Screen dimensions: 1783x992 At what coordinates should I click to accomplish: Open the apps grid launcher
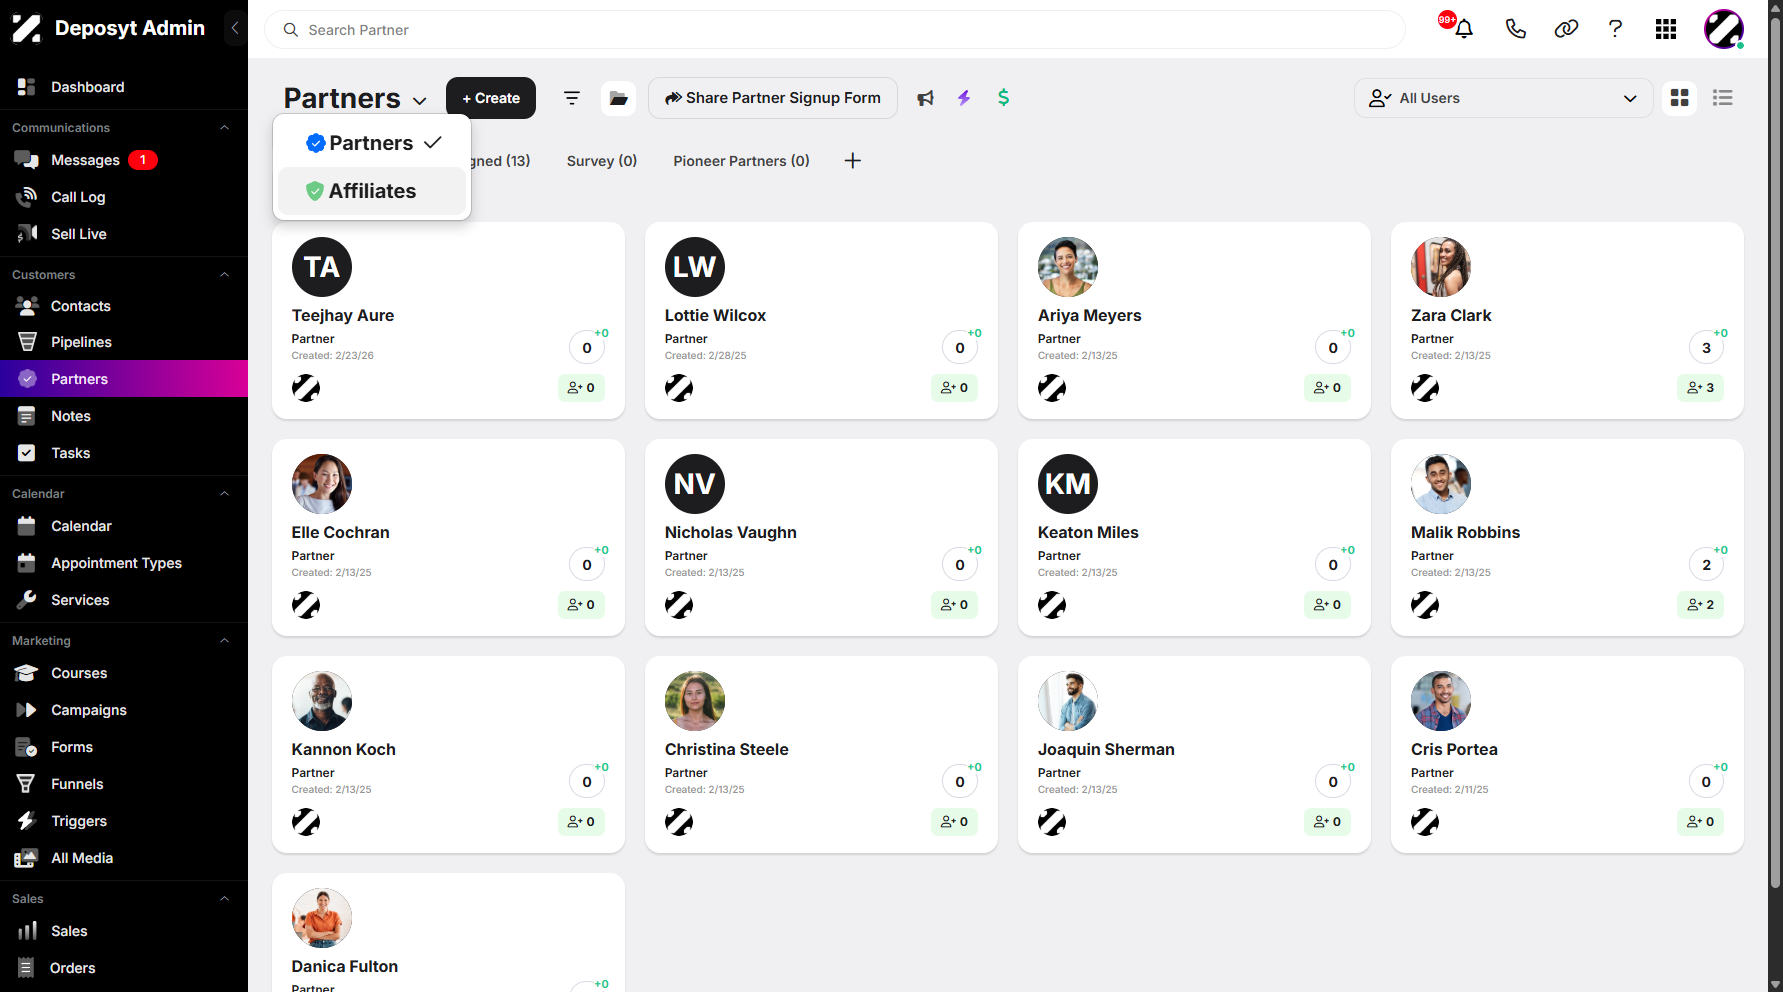tap(1666, 29)
